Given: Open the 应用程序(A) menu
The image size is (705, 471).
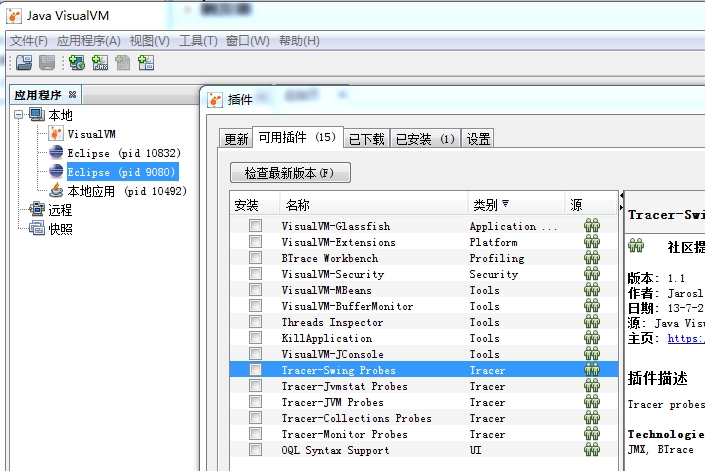Looking at the screenshot, I should pyautogui.click(x=89, y=41).
